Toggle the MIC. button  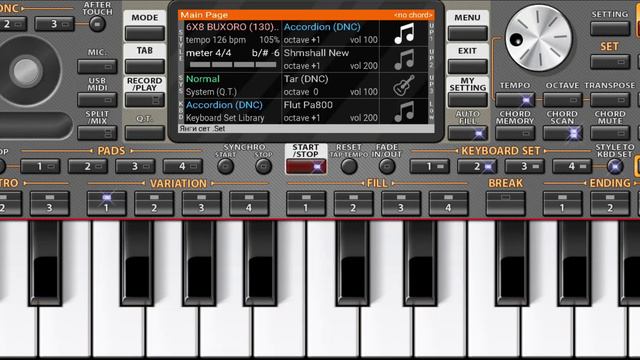coord(97,66)
